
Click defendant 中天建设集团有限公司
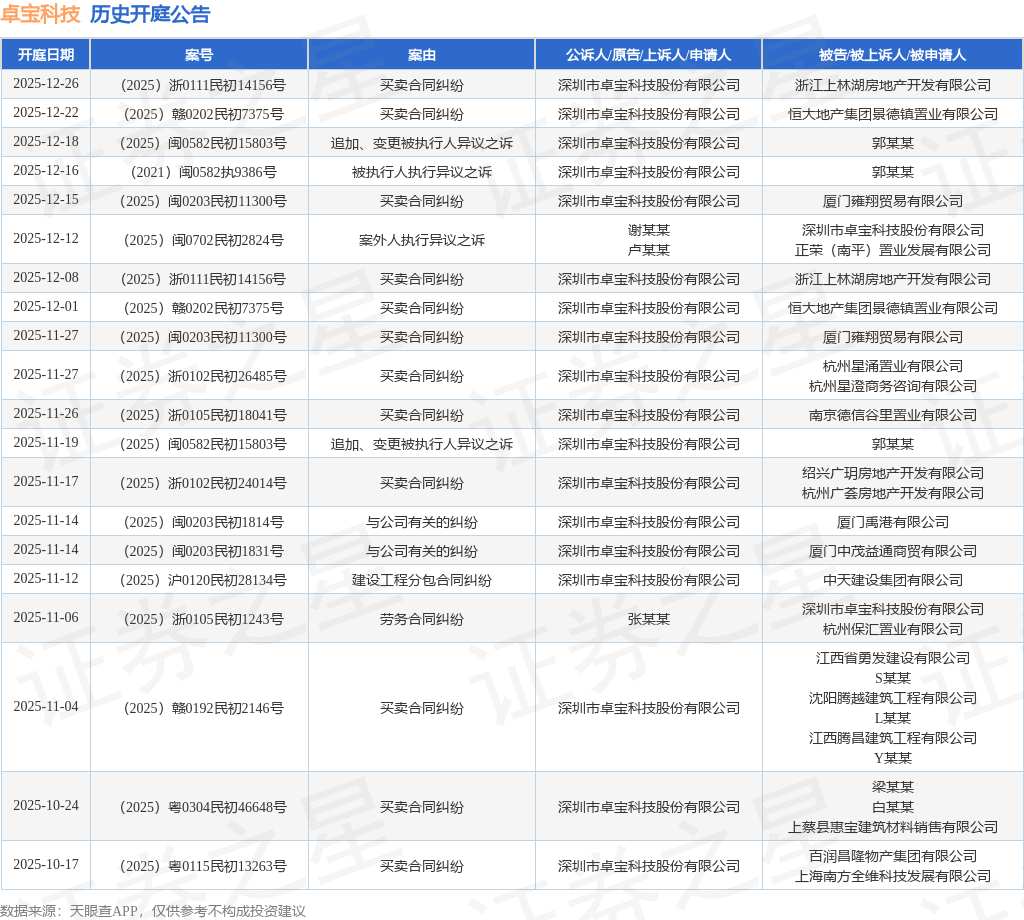pos(893,580)
